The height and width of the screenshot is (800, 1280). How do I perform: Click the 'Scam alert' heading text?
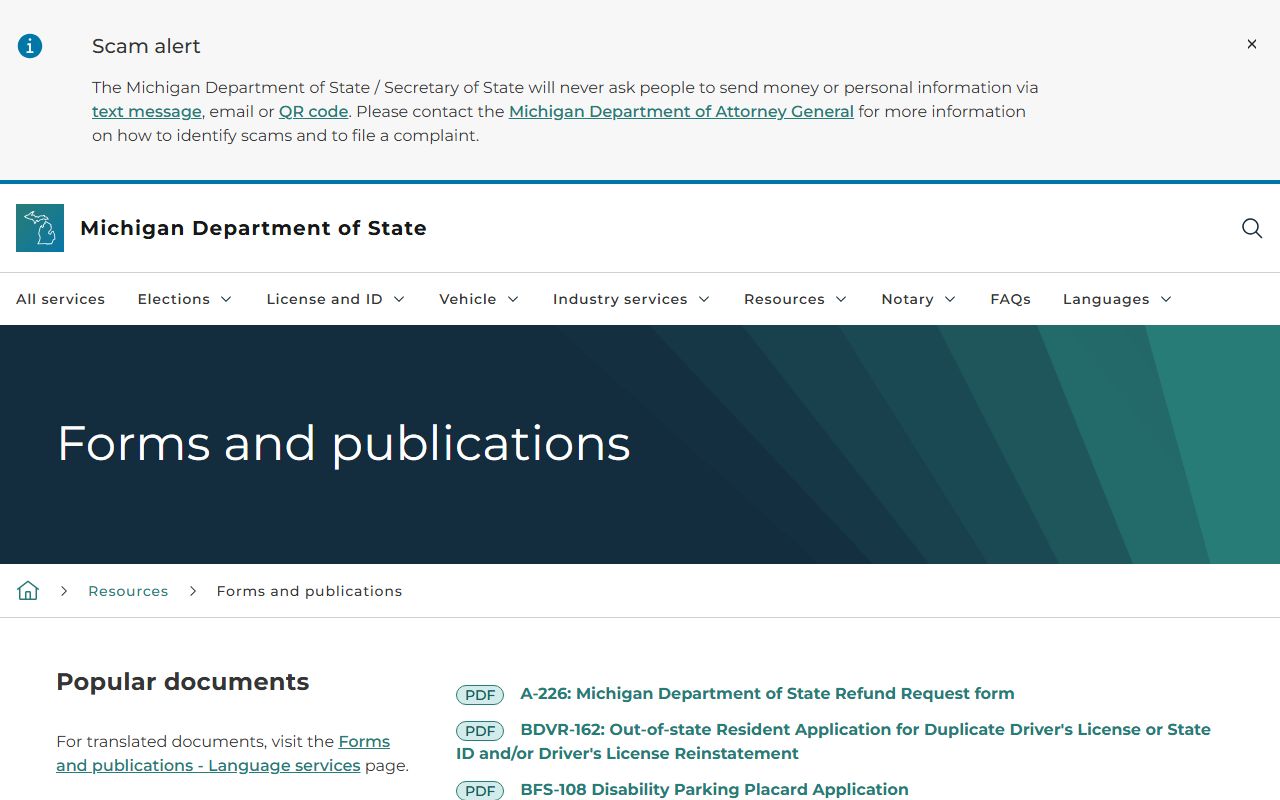click(x=146, y=46)
